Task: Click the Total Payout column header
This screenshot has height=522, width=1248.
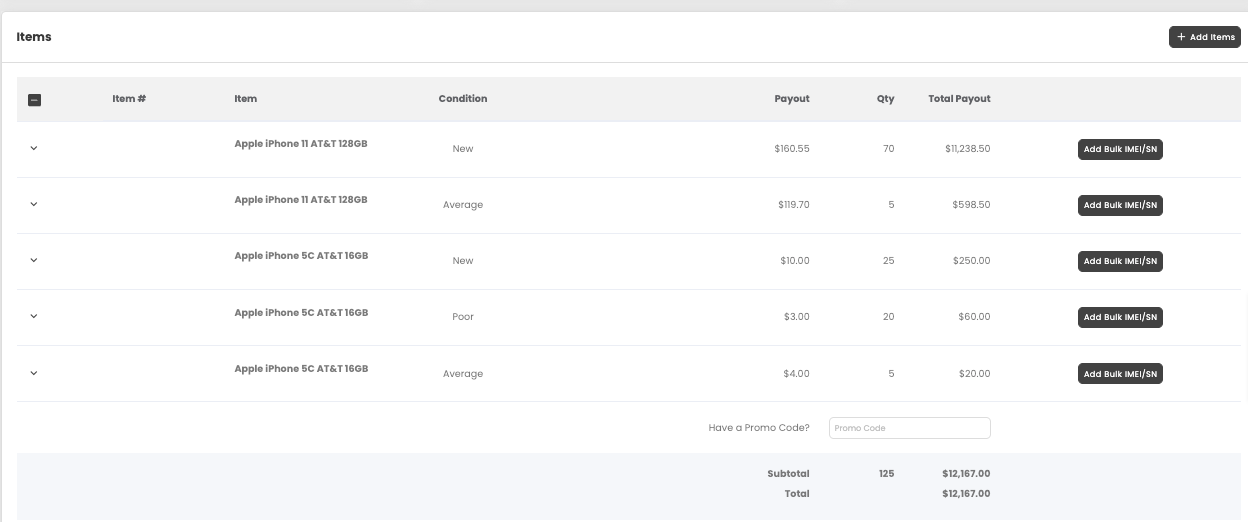Action: pyautogui.click(x=959, y=99)
